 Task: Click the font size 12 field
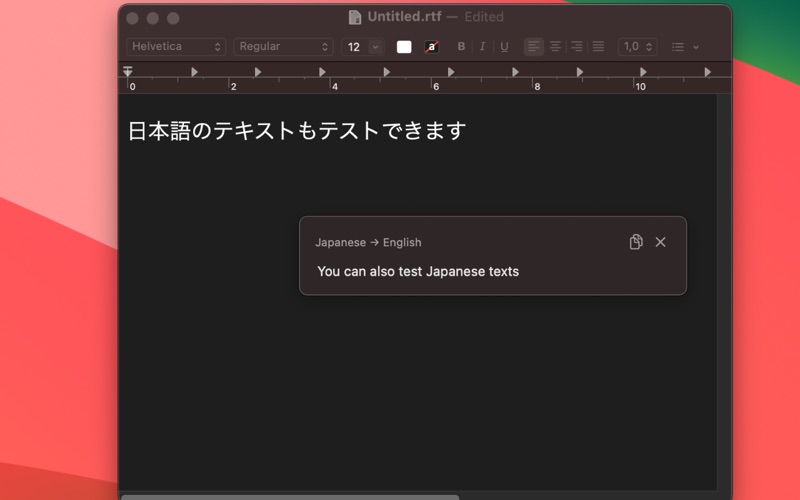[355, 47]
